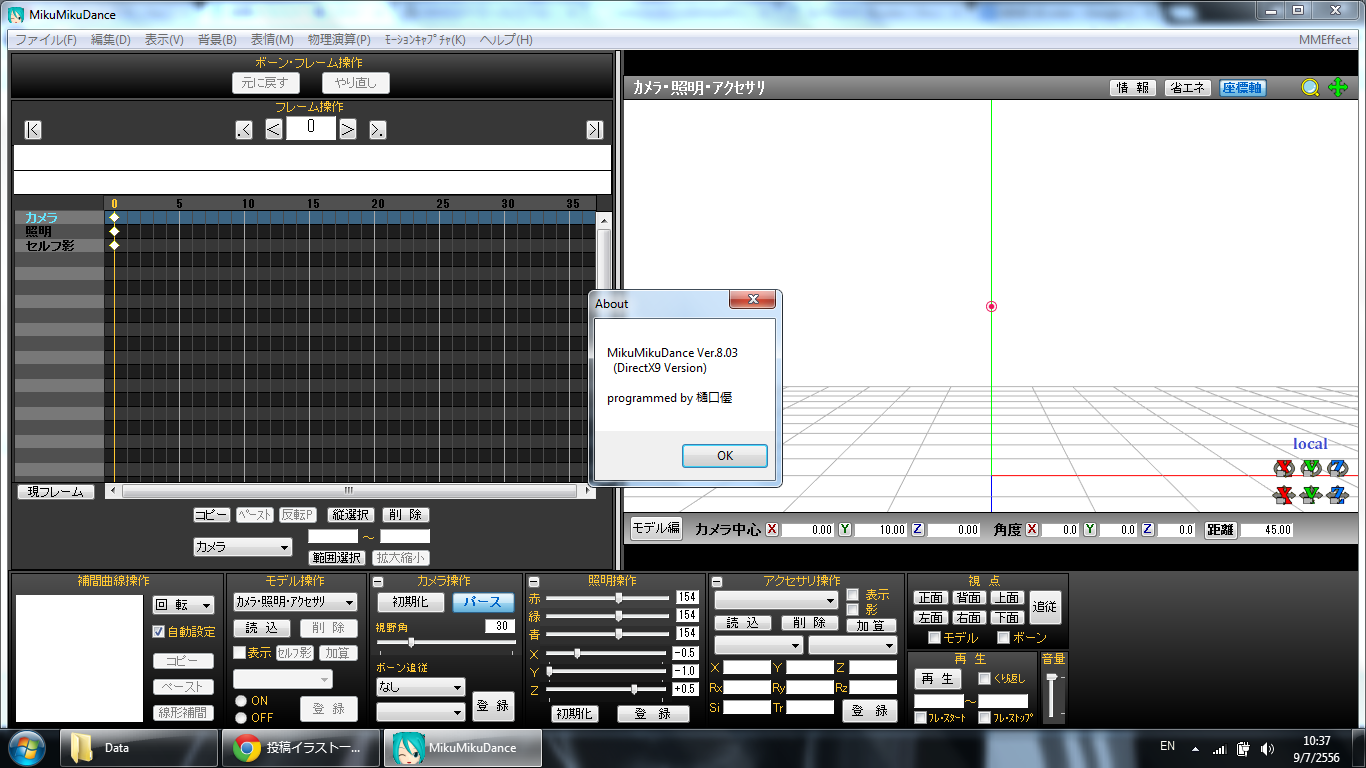The image size is (1366, 768).
Task: Open the 回転 interpolation dropdown
Action: [x=184, y=605]
